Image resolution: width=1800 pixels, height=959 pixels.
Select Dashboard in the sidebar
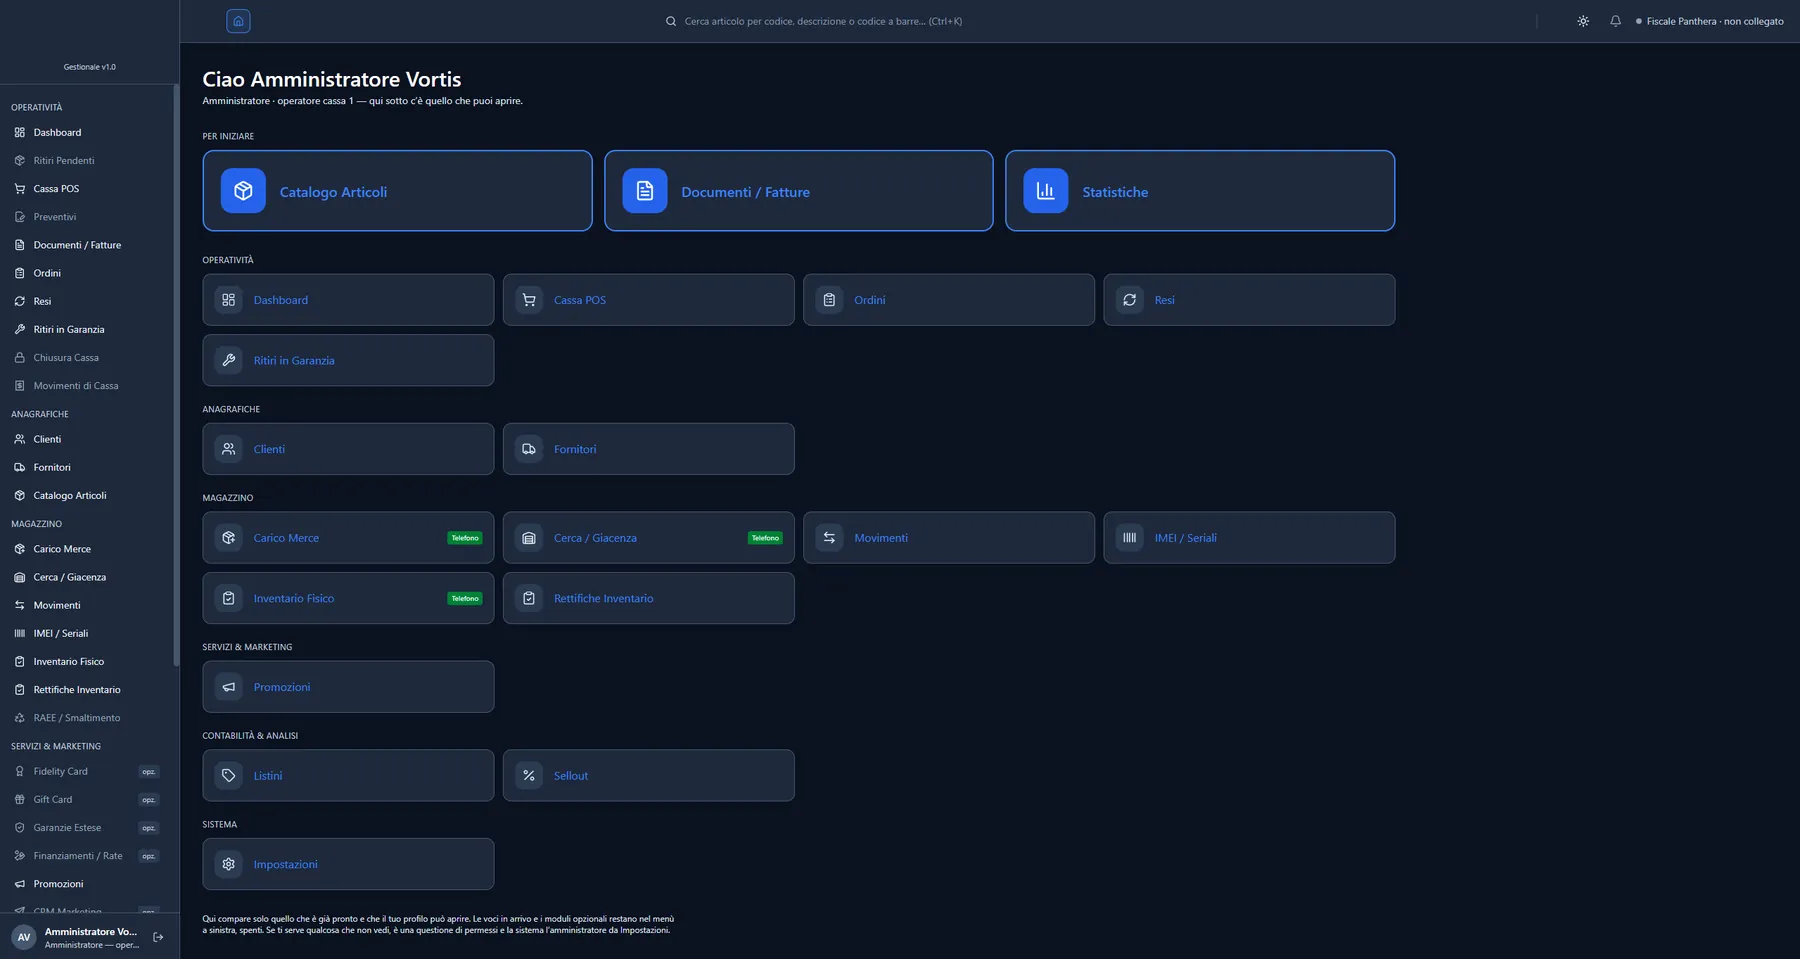[x=87, y=132]
